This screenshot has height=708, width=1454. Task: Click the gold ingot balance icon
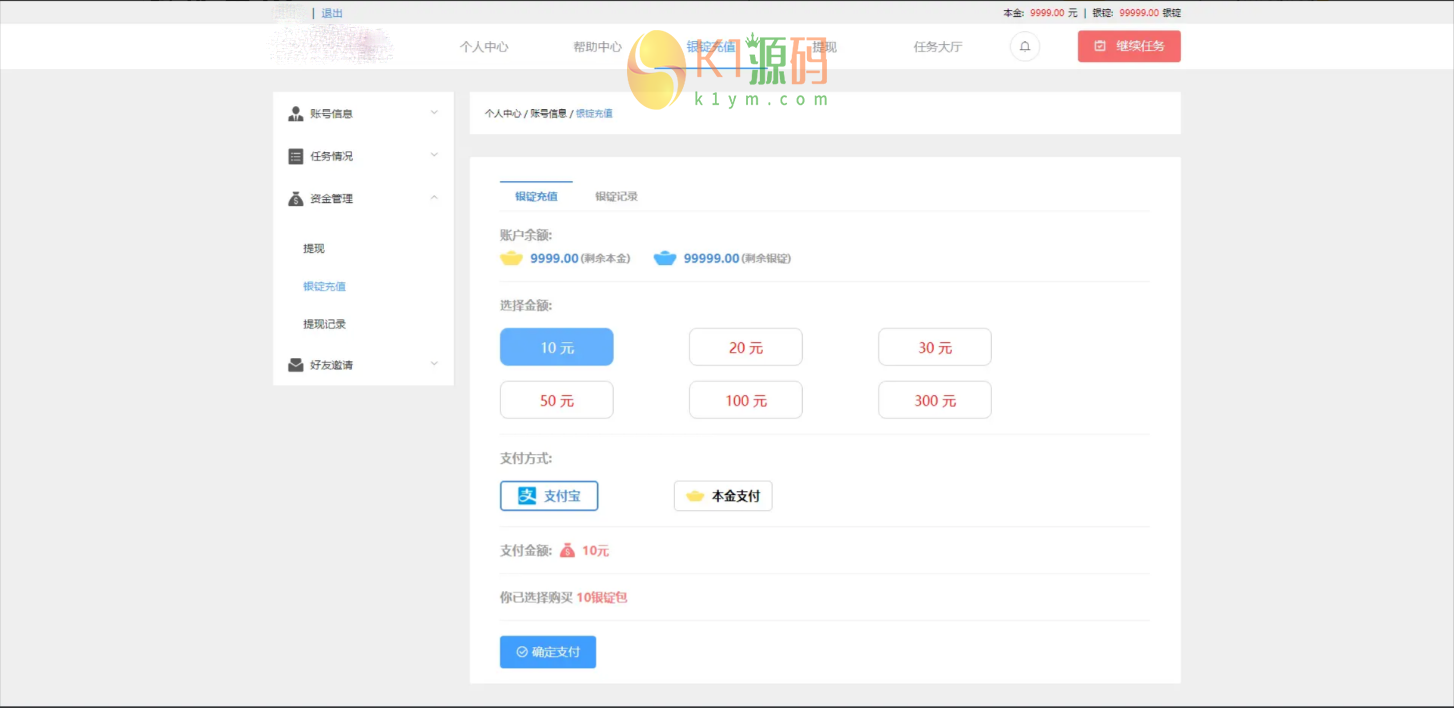[x=512, y=258]
